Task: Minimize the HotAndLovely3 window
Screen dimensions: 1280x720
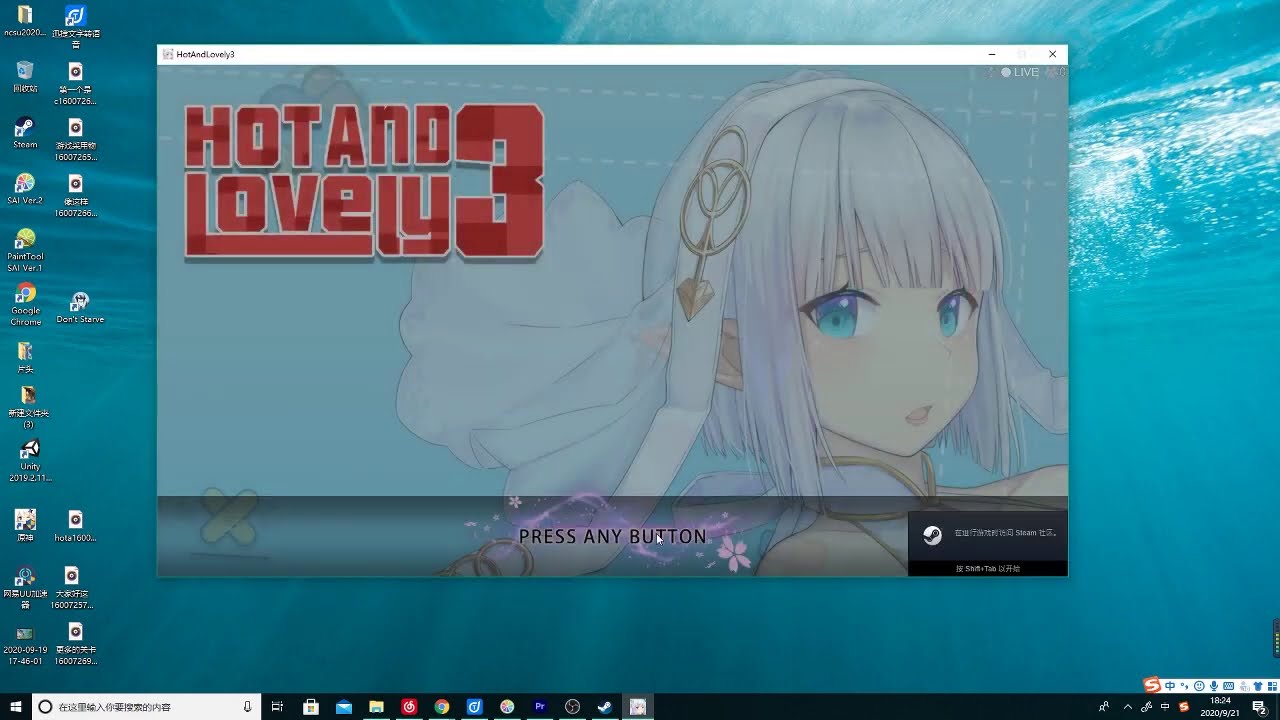Action: (991, 54)
